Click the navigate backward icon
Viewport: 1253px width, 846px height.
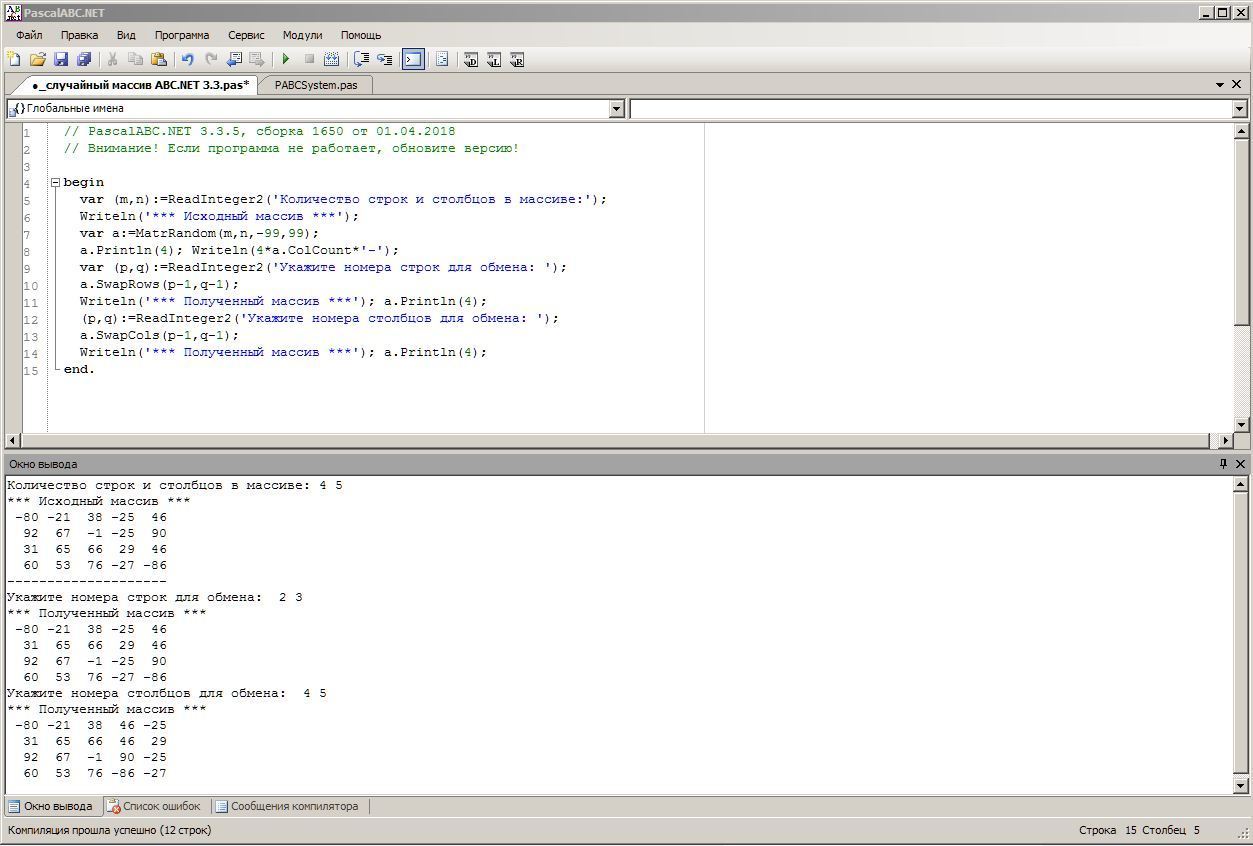click(x=234, y=60)
